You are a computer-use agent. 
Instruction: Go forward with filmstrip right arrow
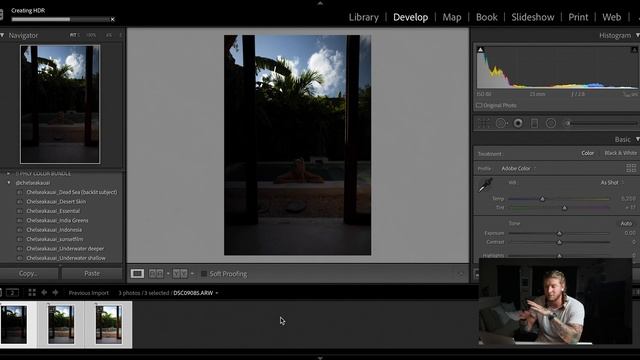[55, 292]
